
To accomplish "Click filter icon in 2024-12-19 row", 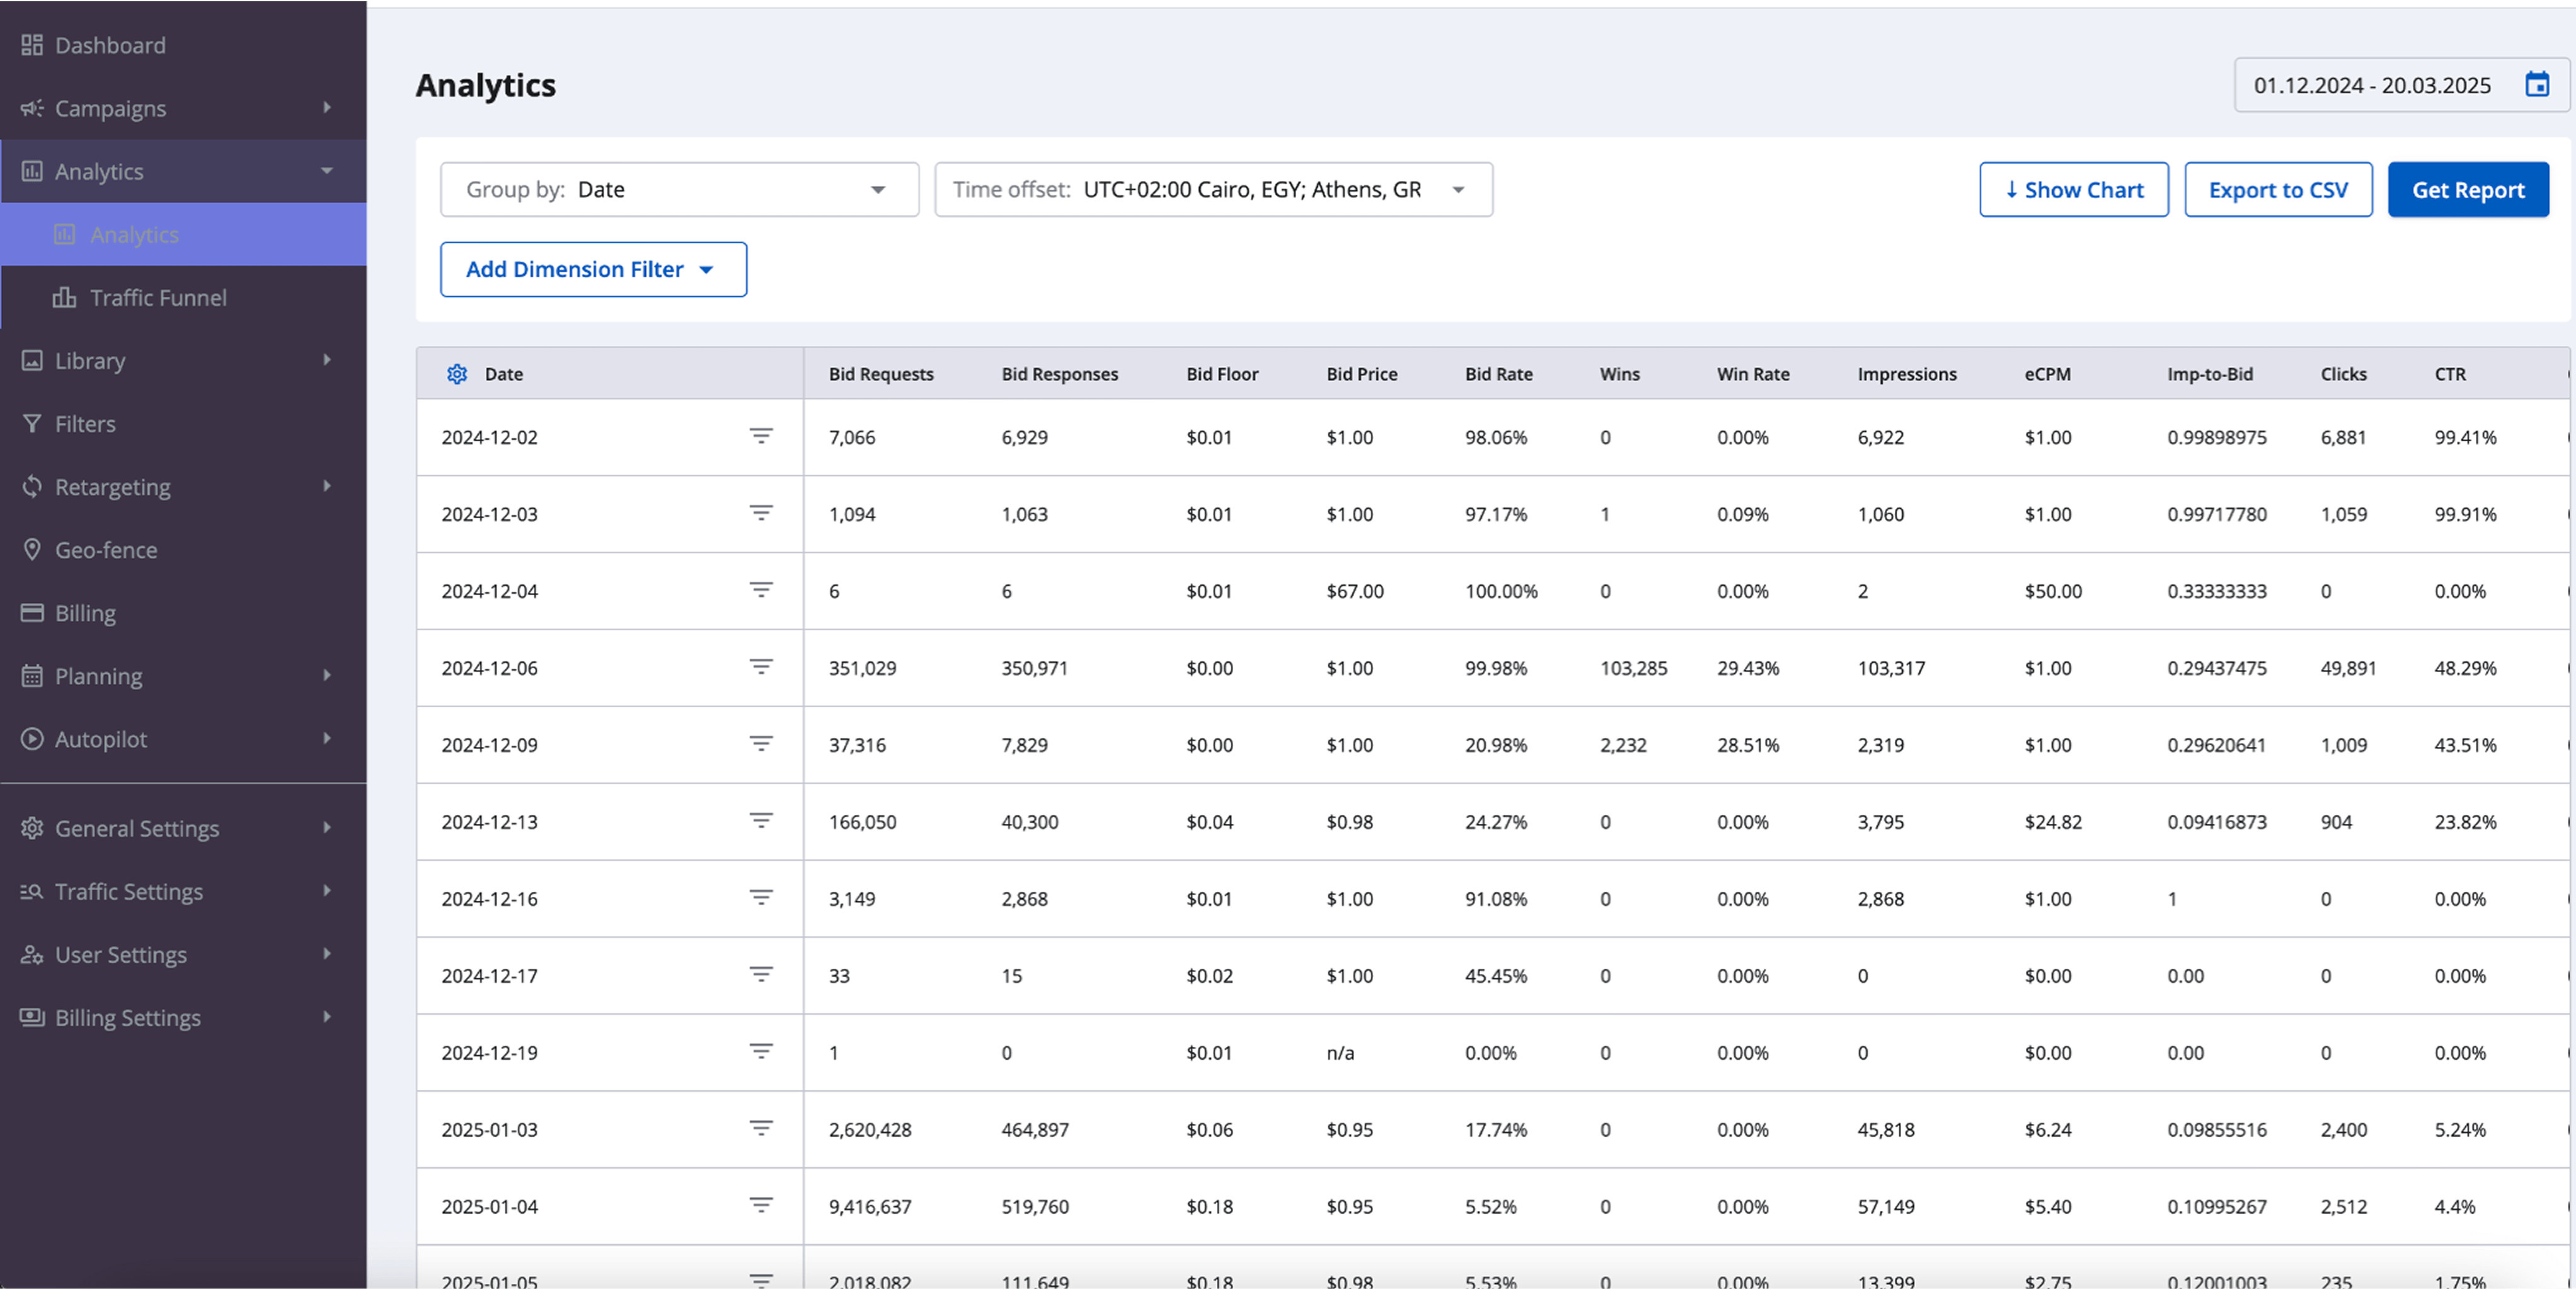I will (761, 1052).
